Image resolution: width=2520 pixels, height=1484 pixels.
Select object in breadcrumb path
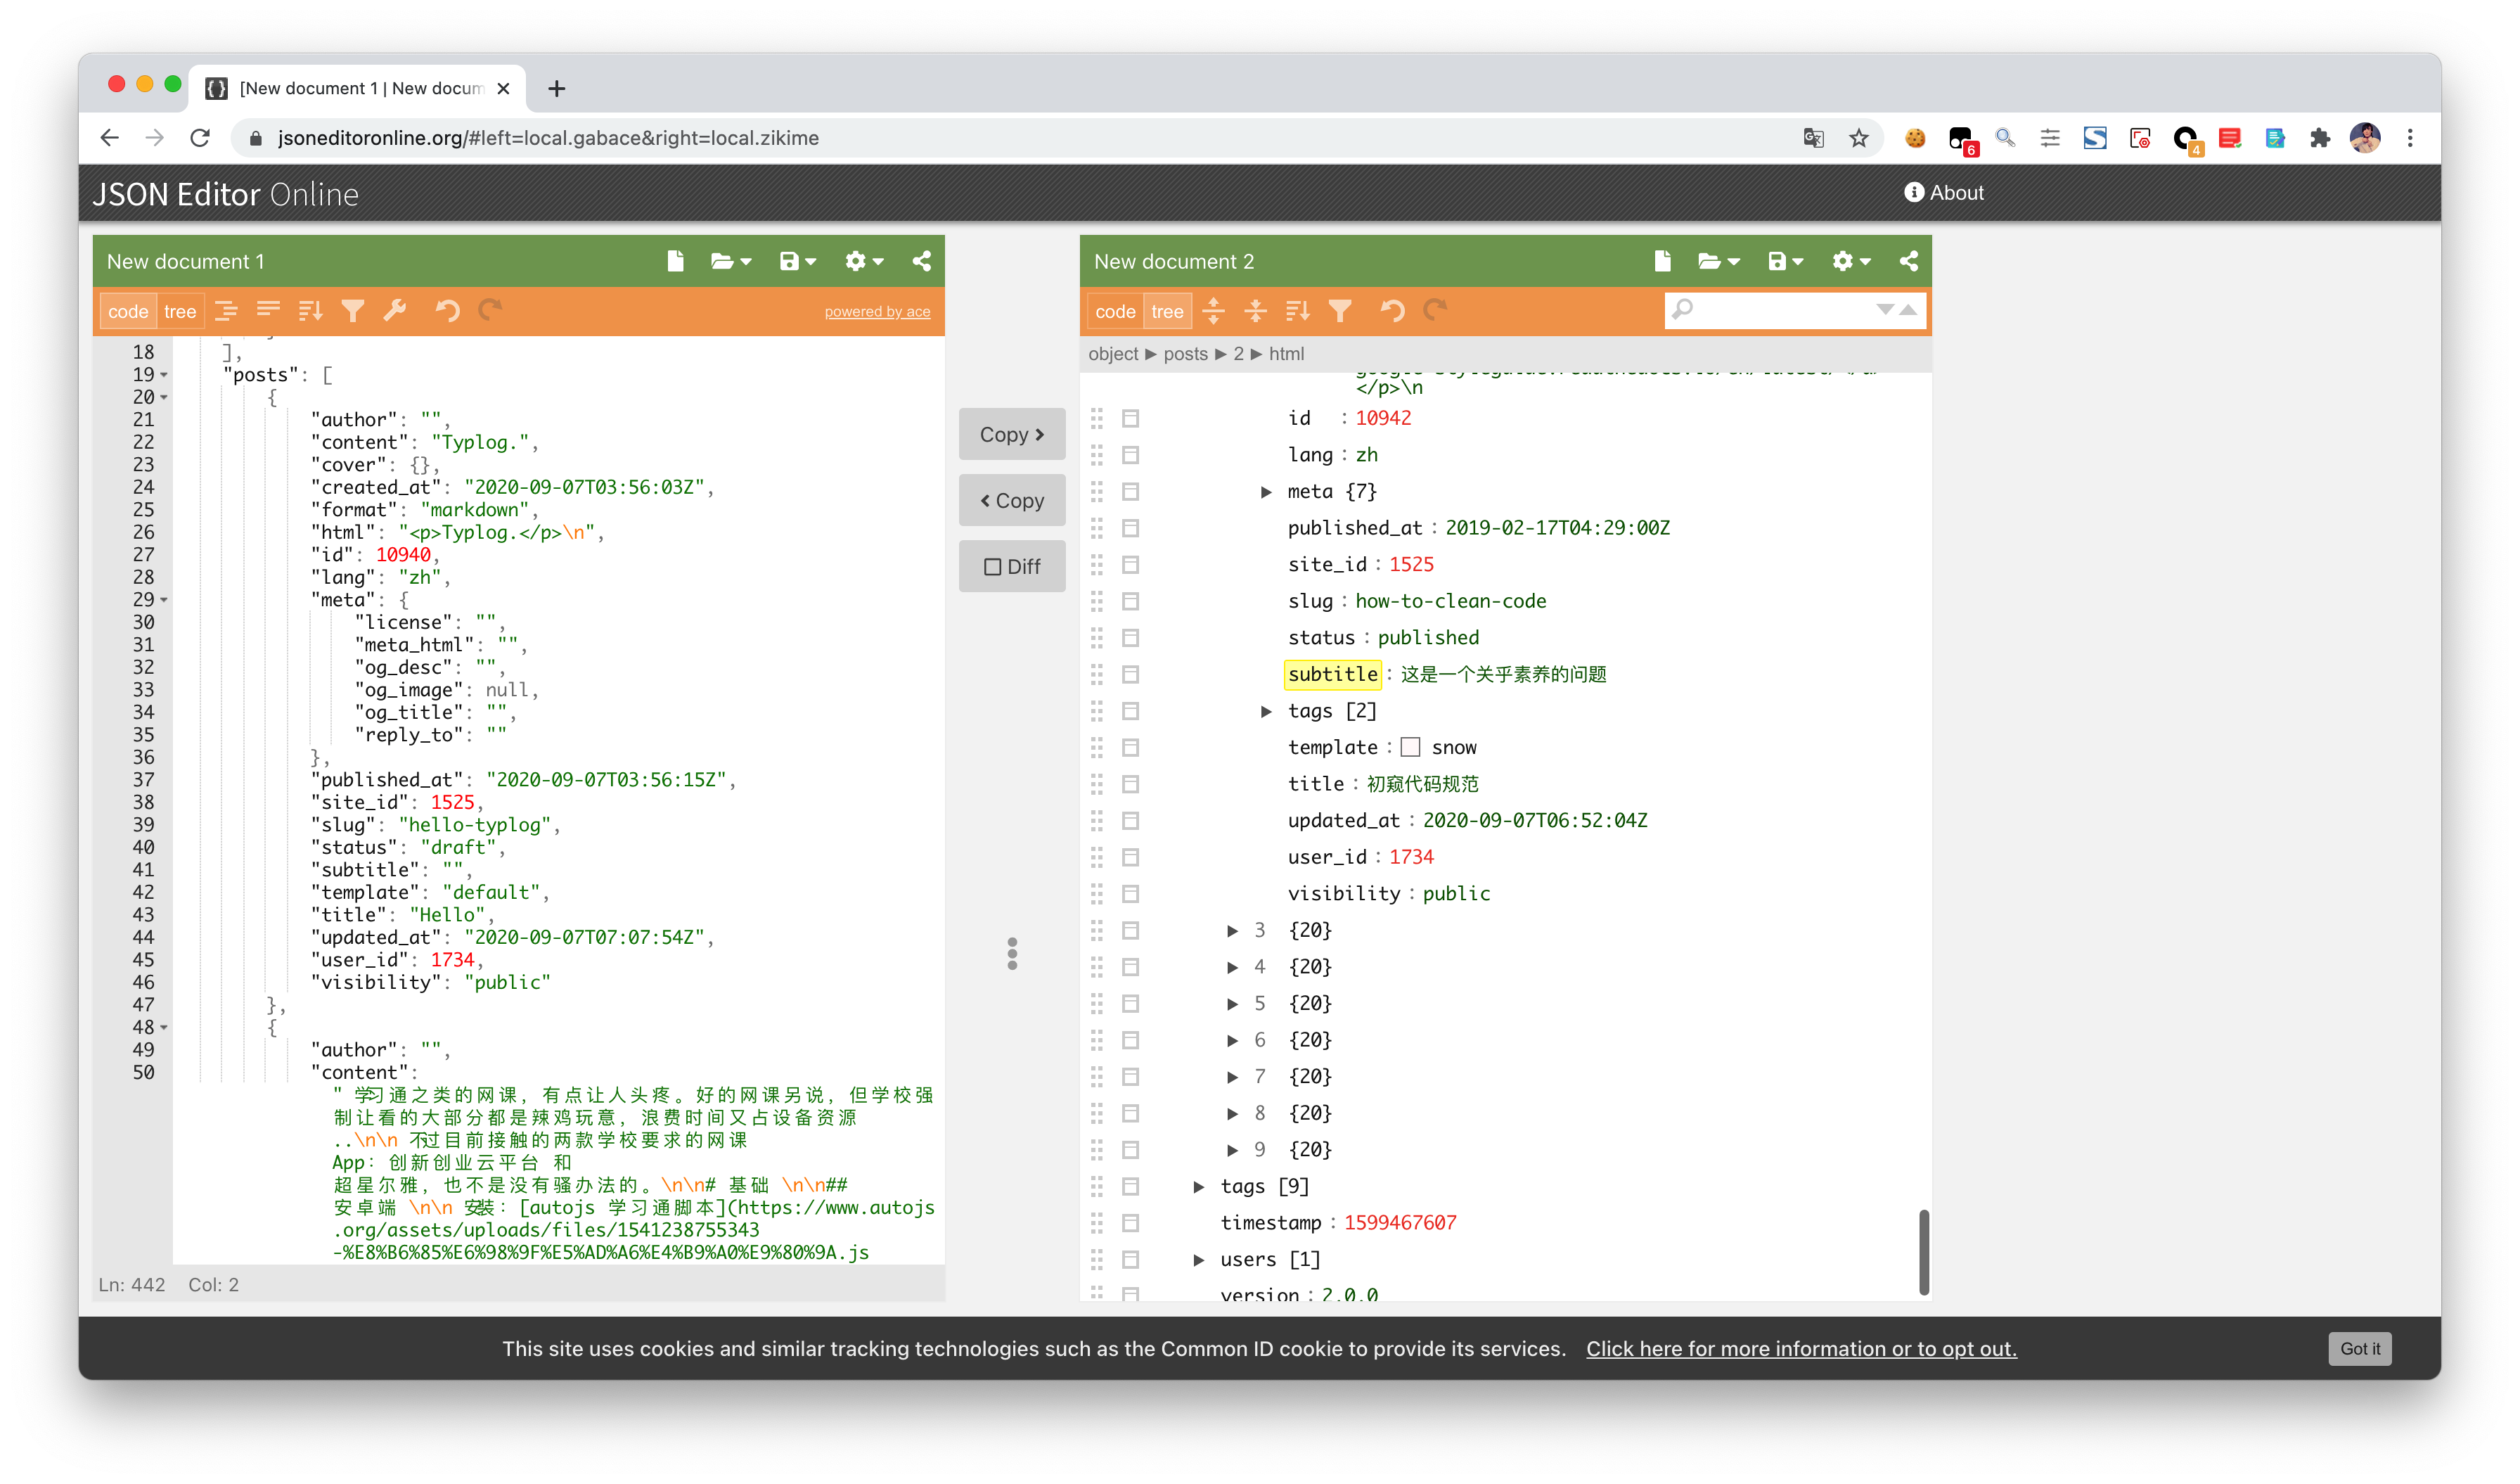1113,354
